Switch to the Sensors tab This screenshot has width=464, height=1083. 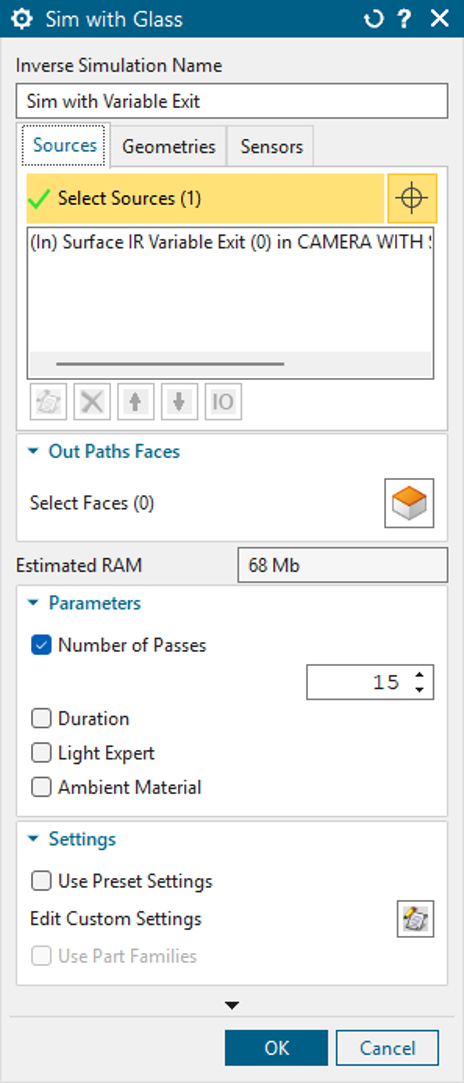click(x=271, y=146)
